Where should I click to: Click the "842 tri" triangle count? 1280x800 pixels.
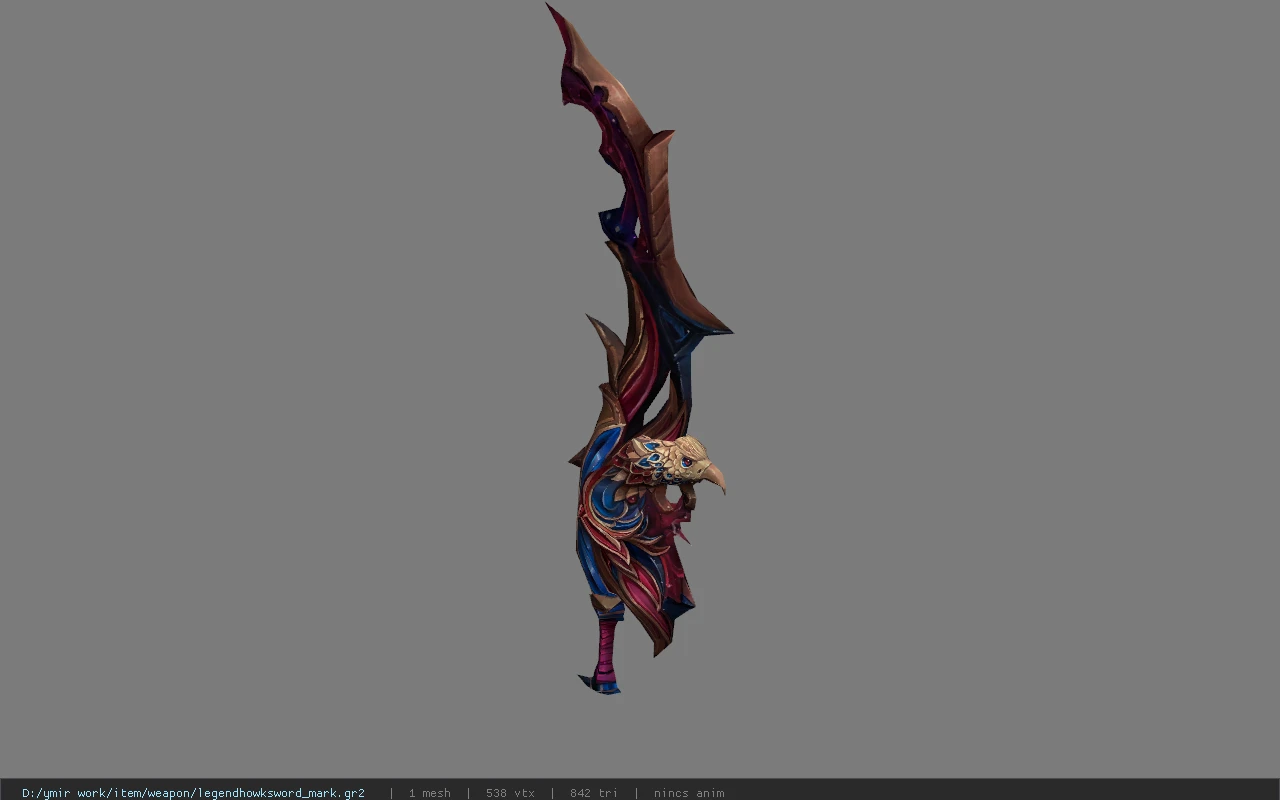pyautogui.click(x=593, y=793)
